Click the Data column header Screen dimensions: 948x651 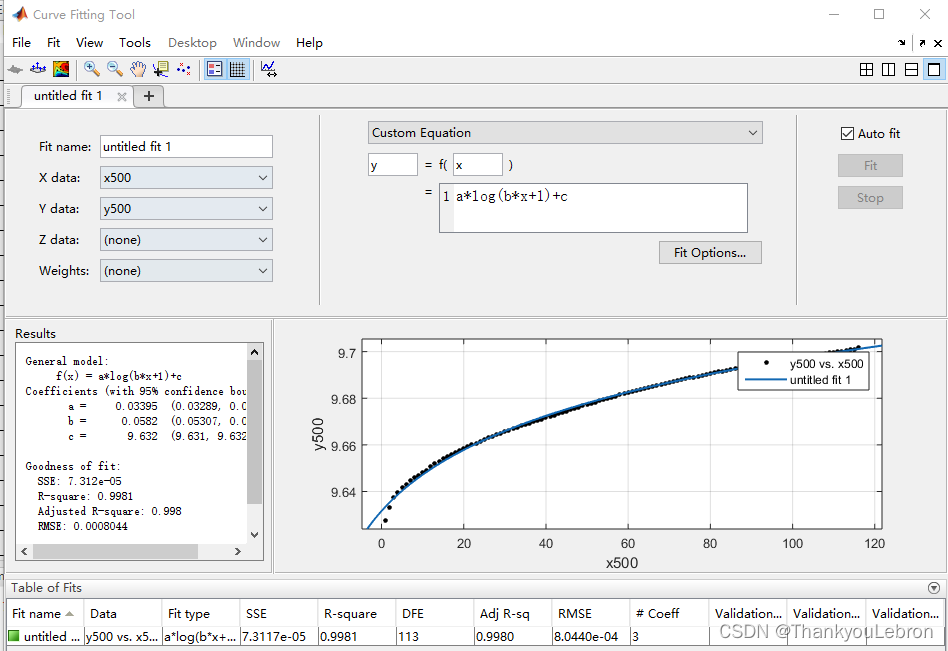point(123,614)
